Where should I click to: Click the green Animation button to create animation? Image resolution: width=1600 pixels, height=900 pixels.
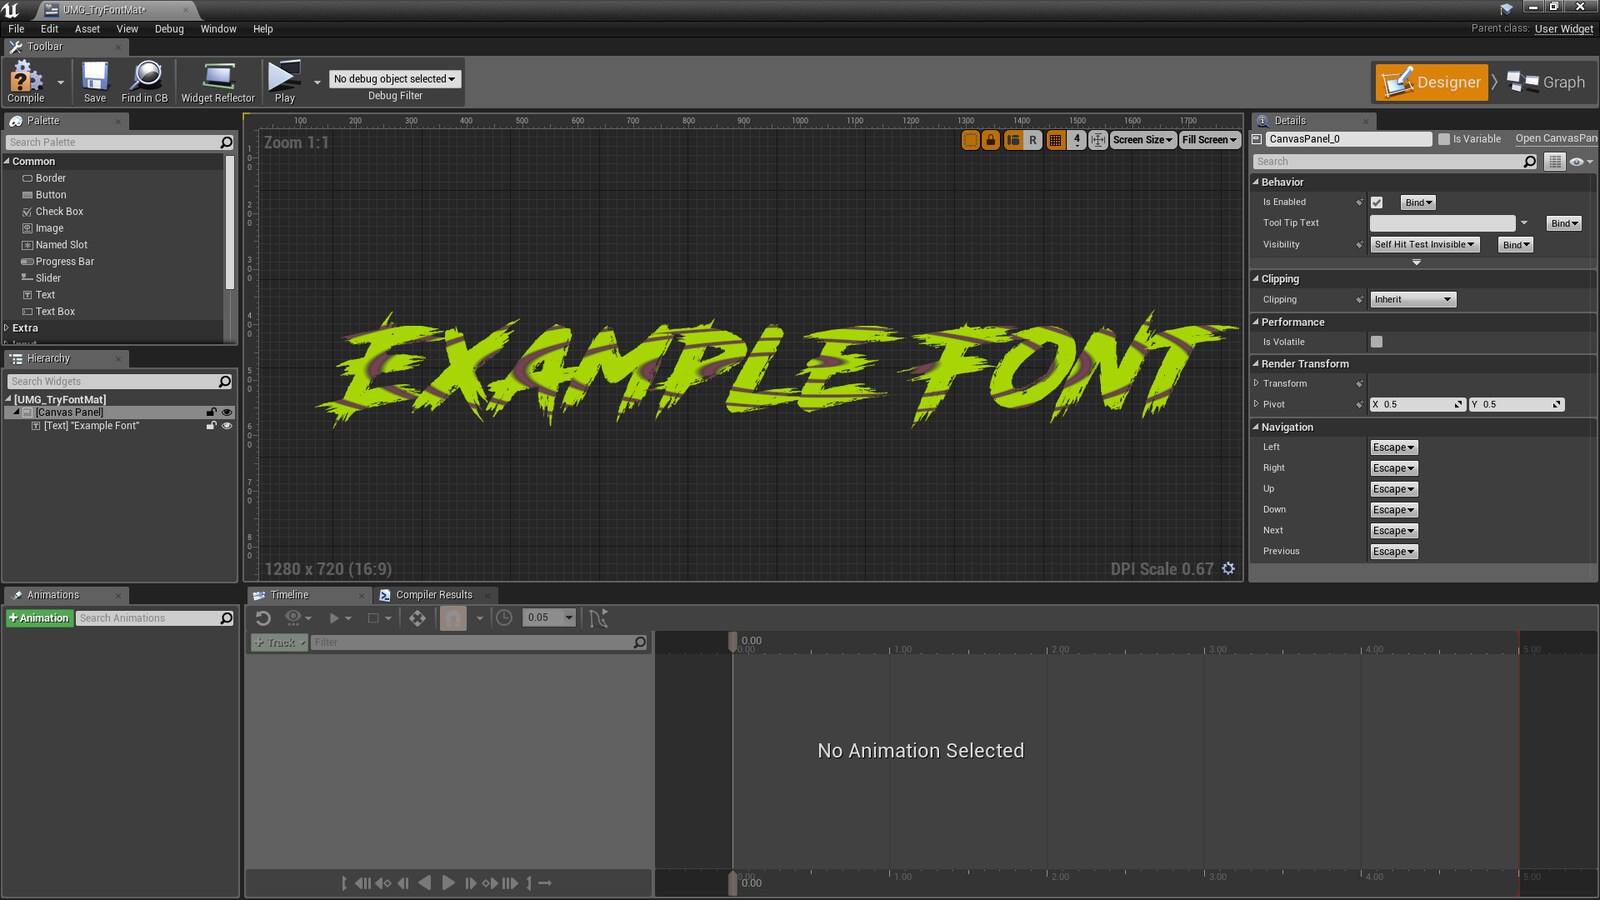[39, 617]
